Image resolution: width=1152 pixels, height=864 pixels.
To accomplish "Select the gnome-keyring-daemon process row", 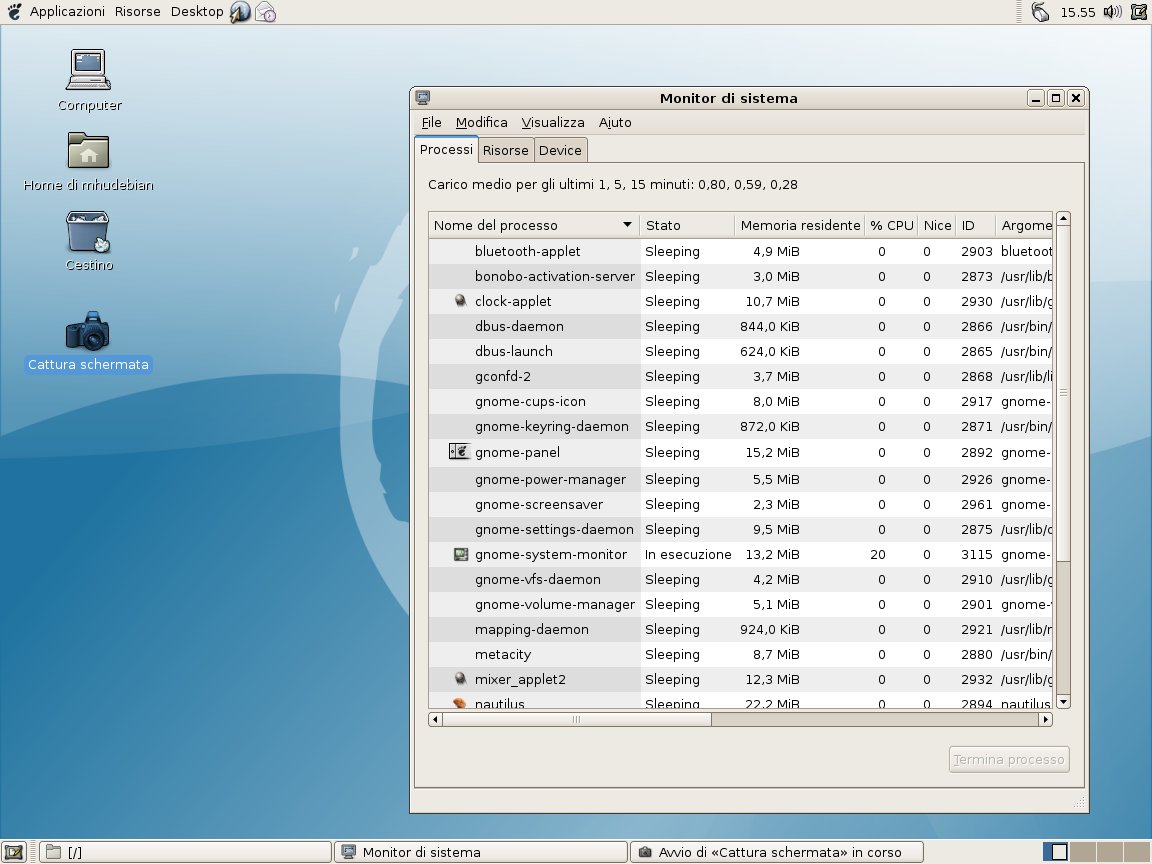I will [741, 426].
